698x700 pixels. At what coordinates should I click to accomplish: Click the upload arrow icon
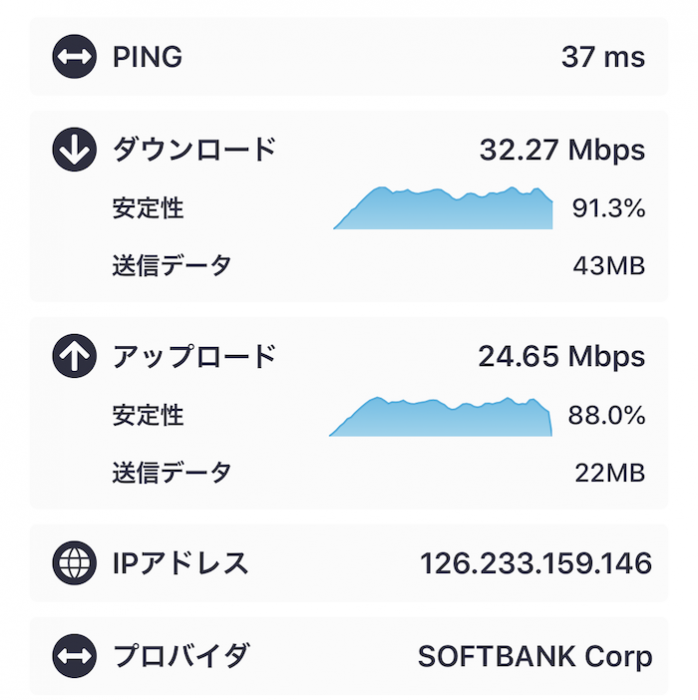[x=75, y=356]
